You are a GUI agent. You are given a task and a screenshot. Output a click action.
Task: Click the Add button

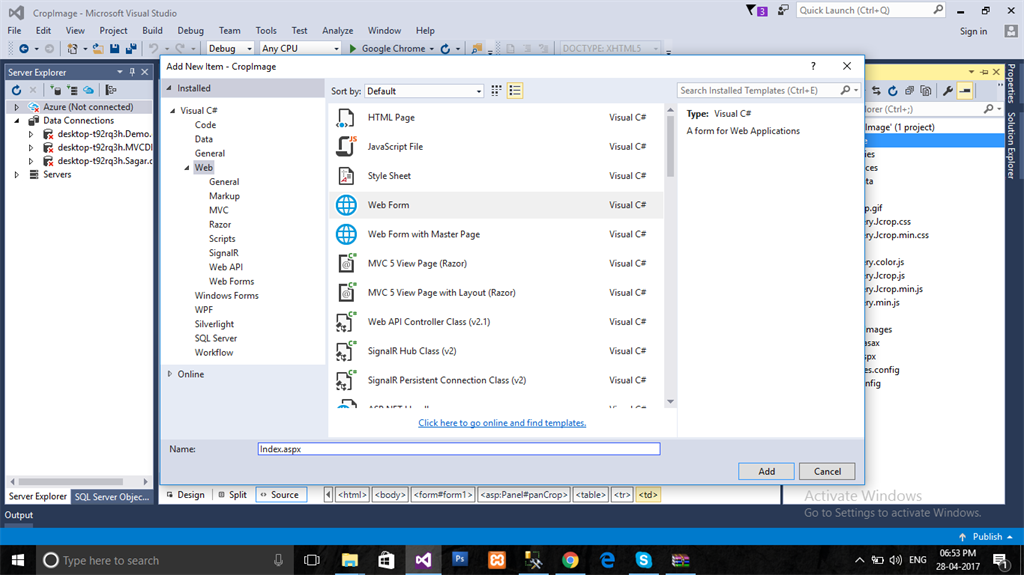(x=766, y=471)
